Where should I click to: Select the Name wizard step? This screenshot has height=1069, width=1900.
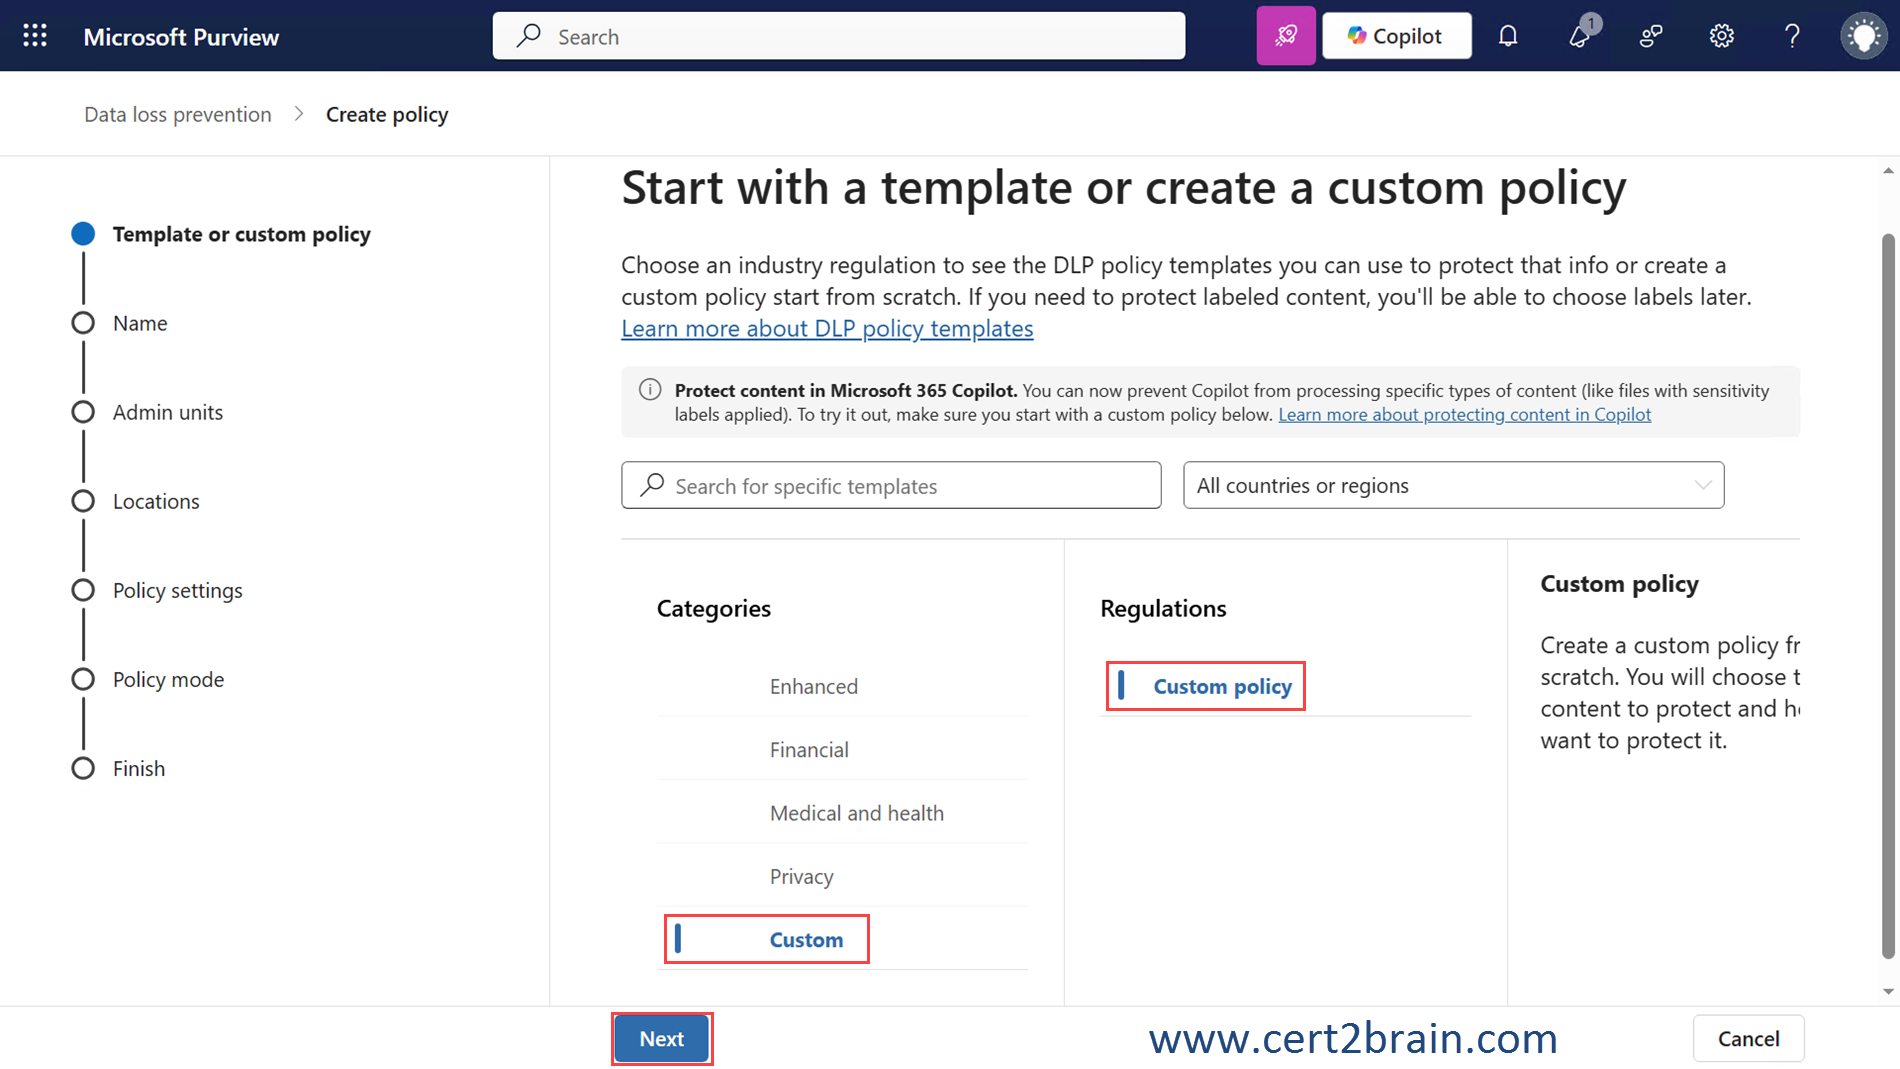[x=140, y=323]
